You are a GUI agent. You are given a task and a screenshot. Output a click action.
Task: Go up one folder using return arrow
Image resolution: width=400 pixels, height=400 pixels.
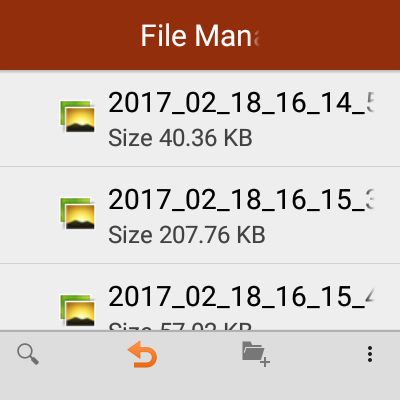pos(143,355)
